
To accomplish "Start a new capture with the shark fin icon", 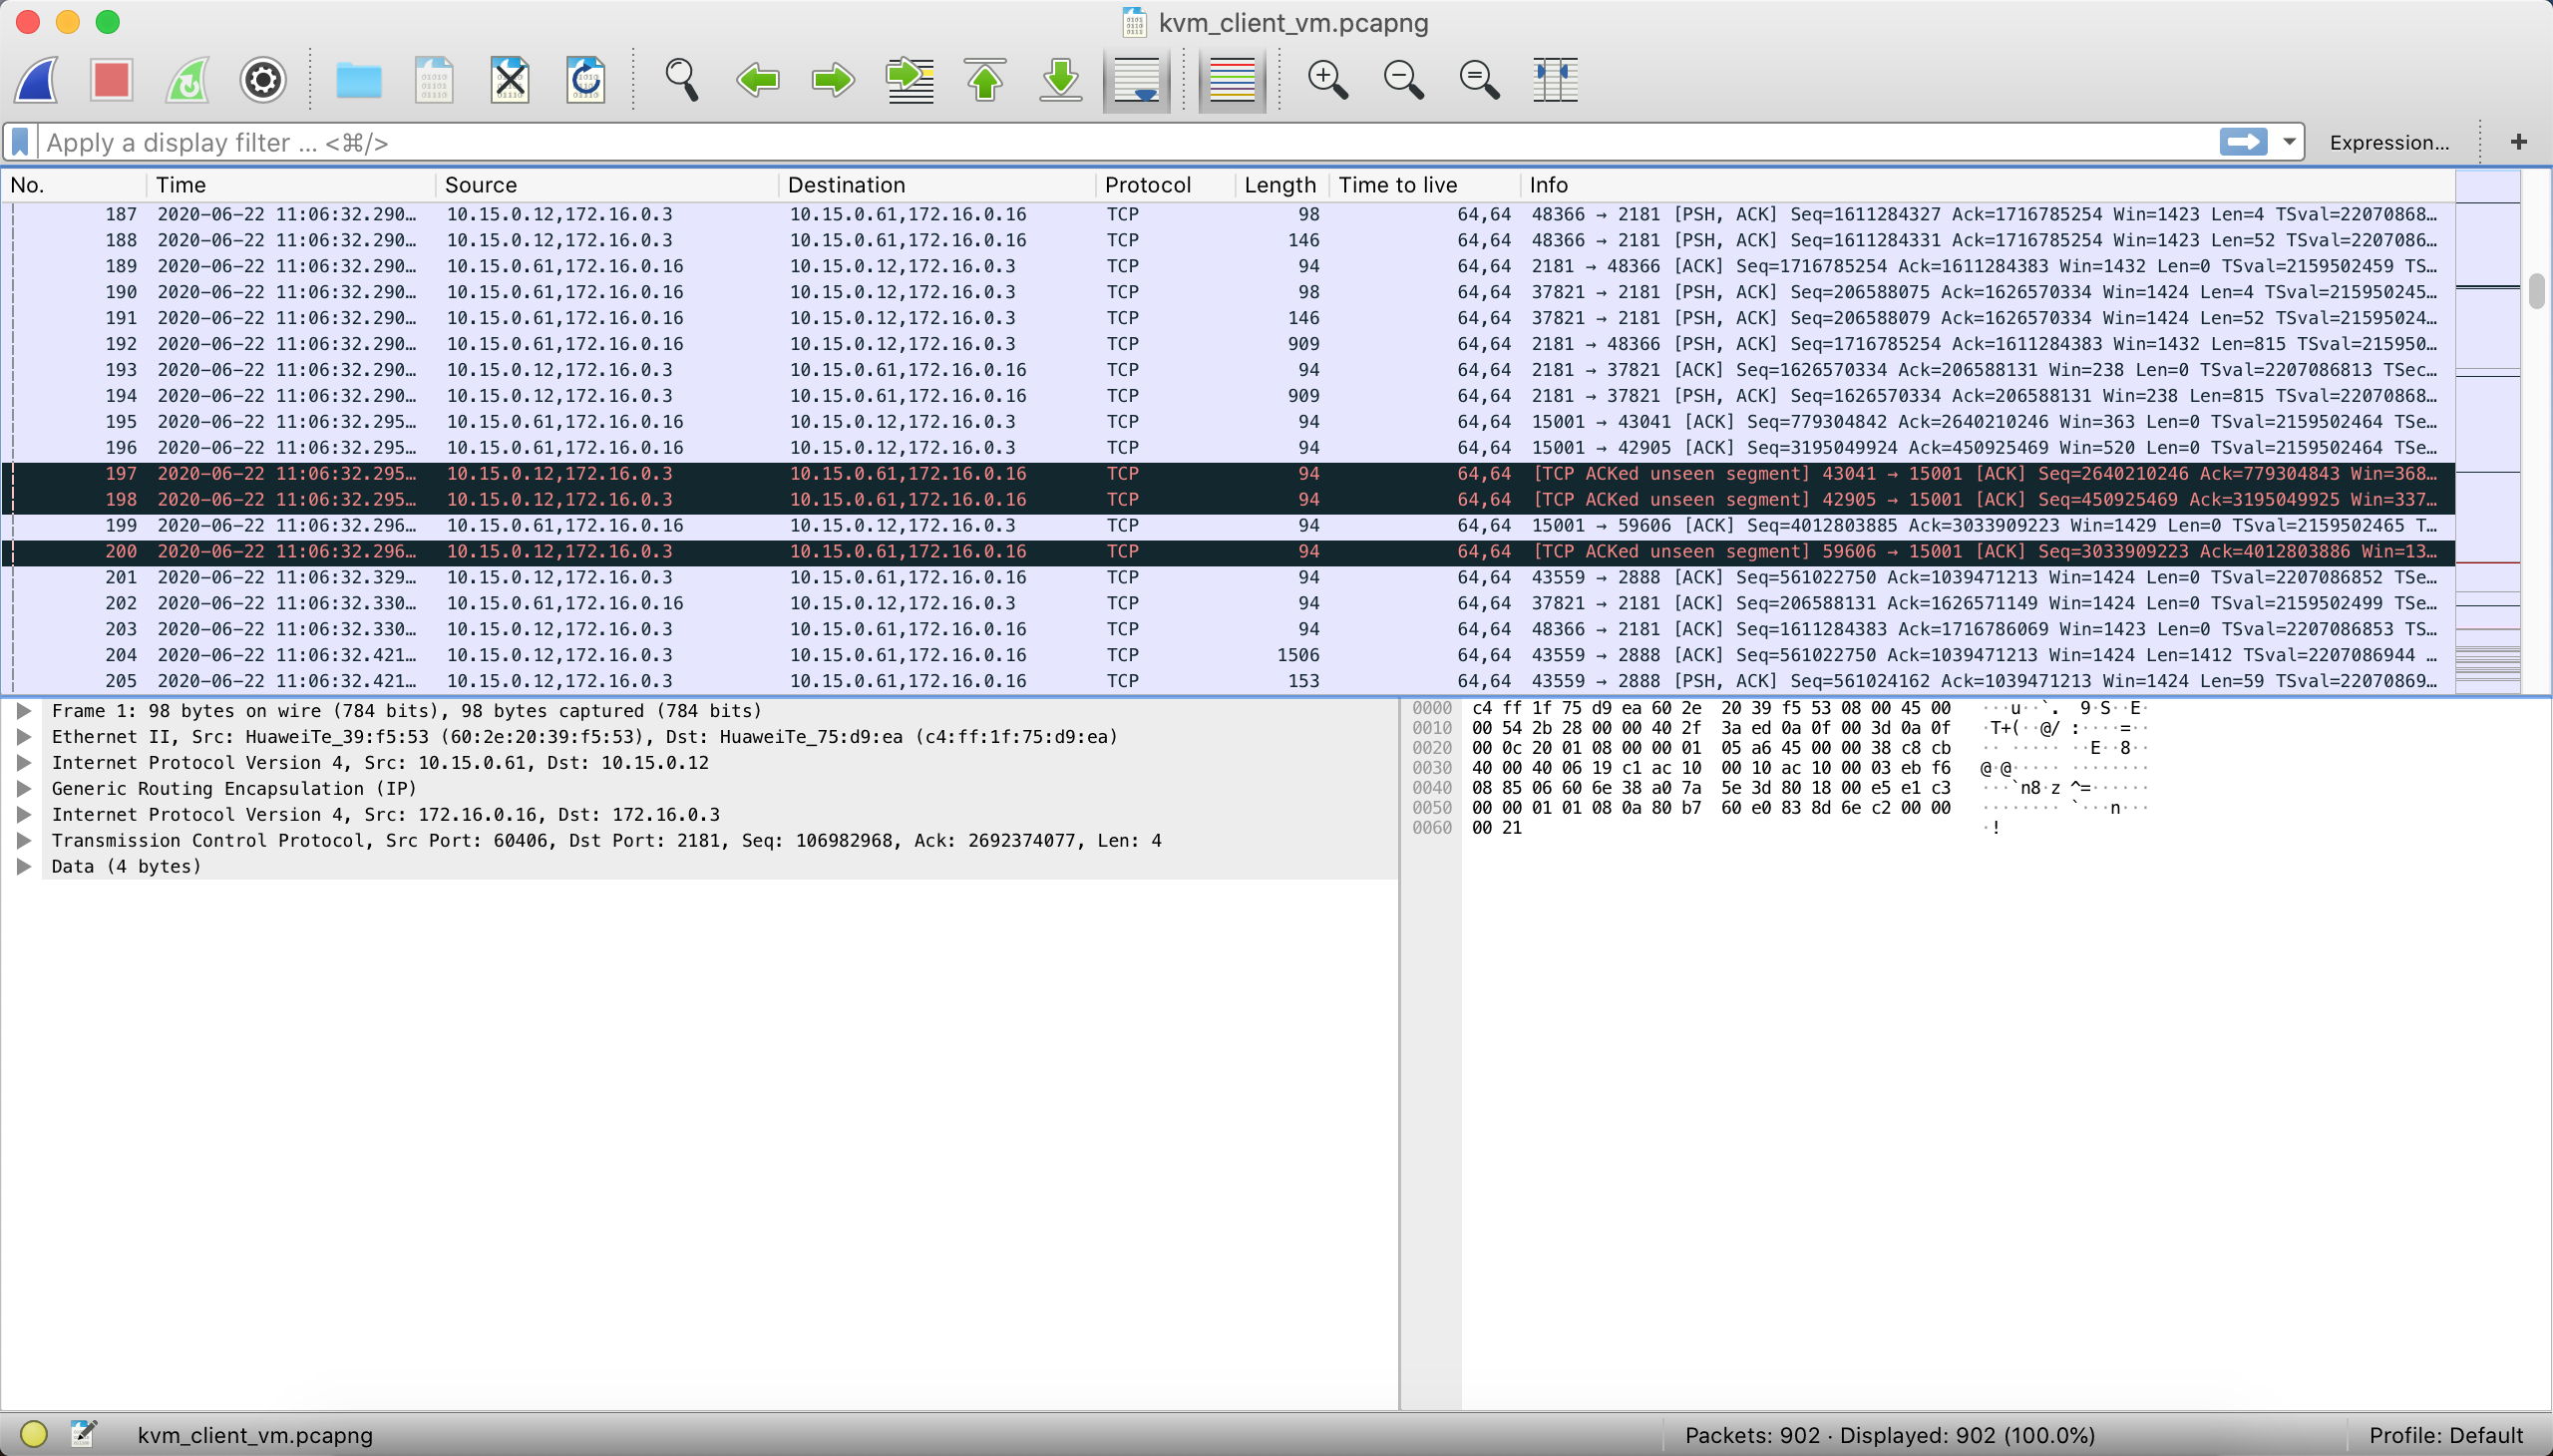I will pos(36,79).
